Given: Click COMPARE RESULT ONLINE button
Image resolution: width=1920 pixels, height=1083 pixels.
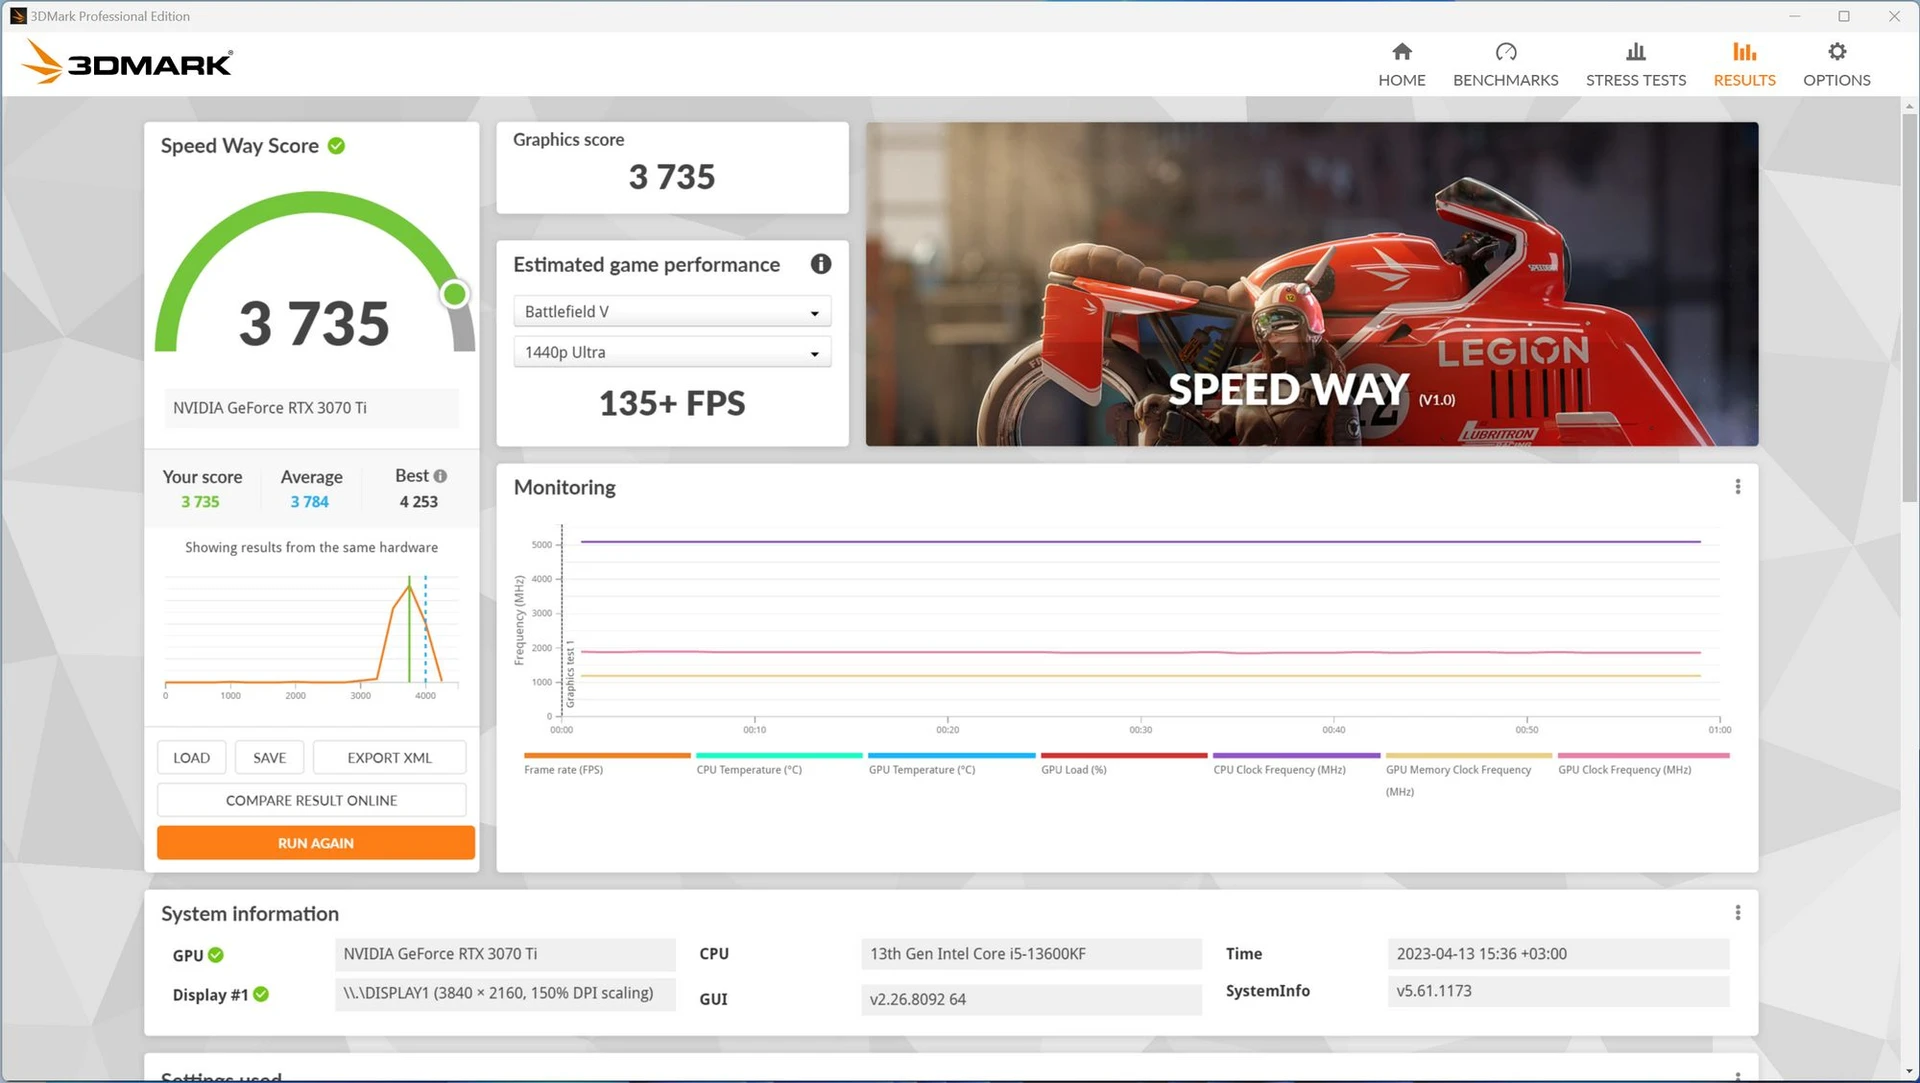Looking at the screenshot, I should [x=311, y=800].
